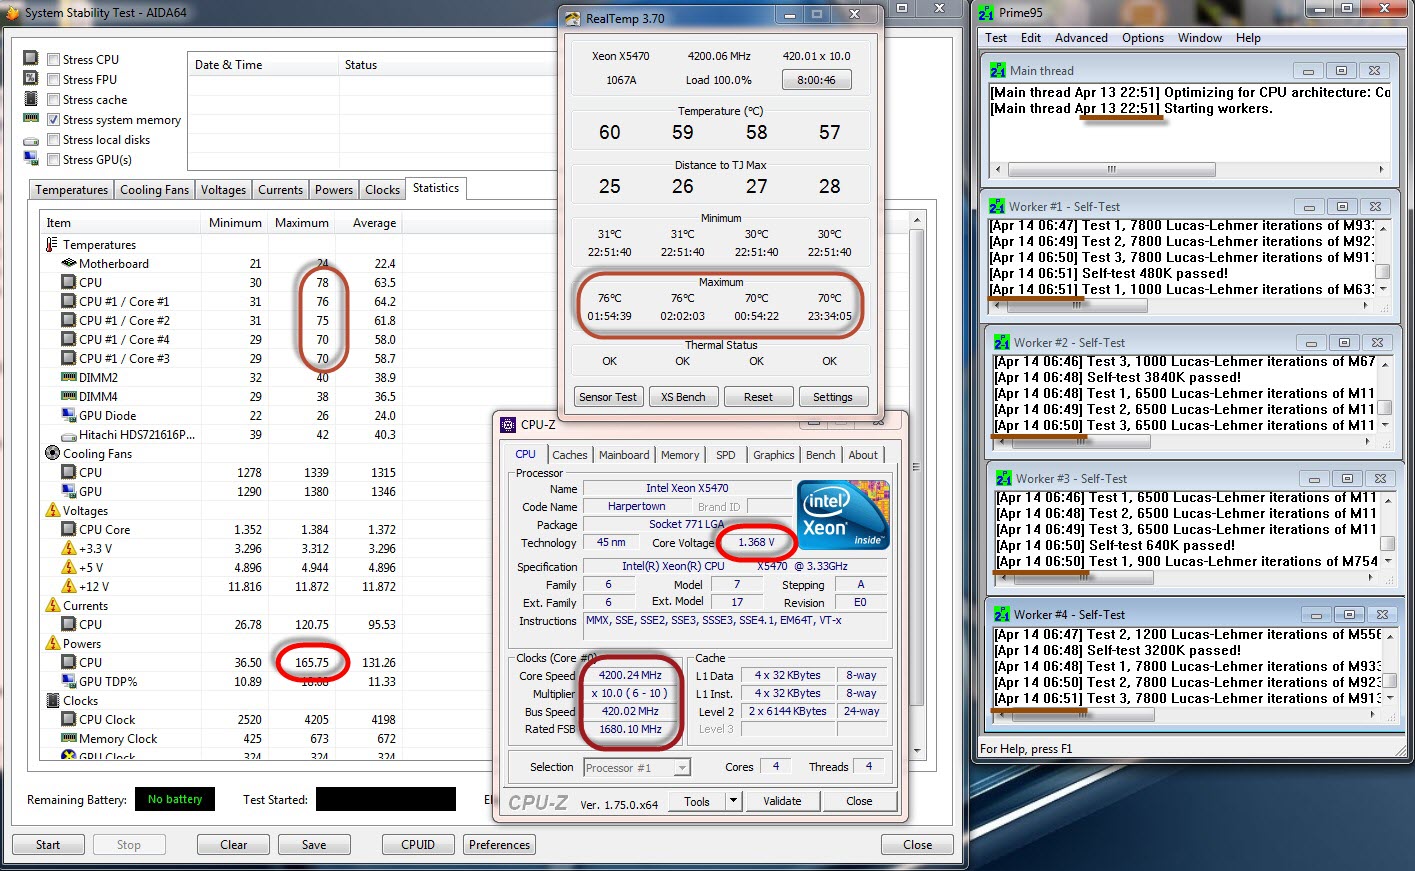Click the icon beside Stress cache
The image size is (1415, 871).
pos(31,99)
